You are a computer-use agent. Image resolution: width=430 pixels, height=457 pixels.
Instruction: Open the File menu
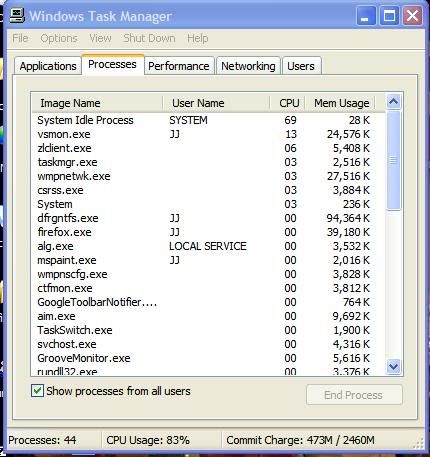pyautogui.click(x=20, y=38)
